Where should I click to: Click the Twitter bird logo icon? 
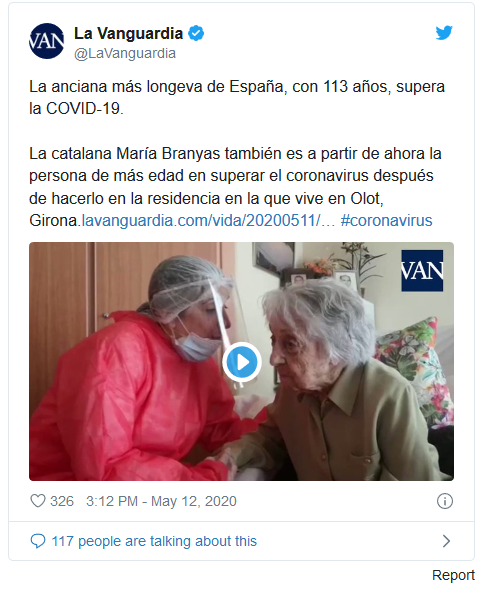pyautogui.click(x=444, y=33)
